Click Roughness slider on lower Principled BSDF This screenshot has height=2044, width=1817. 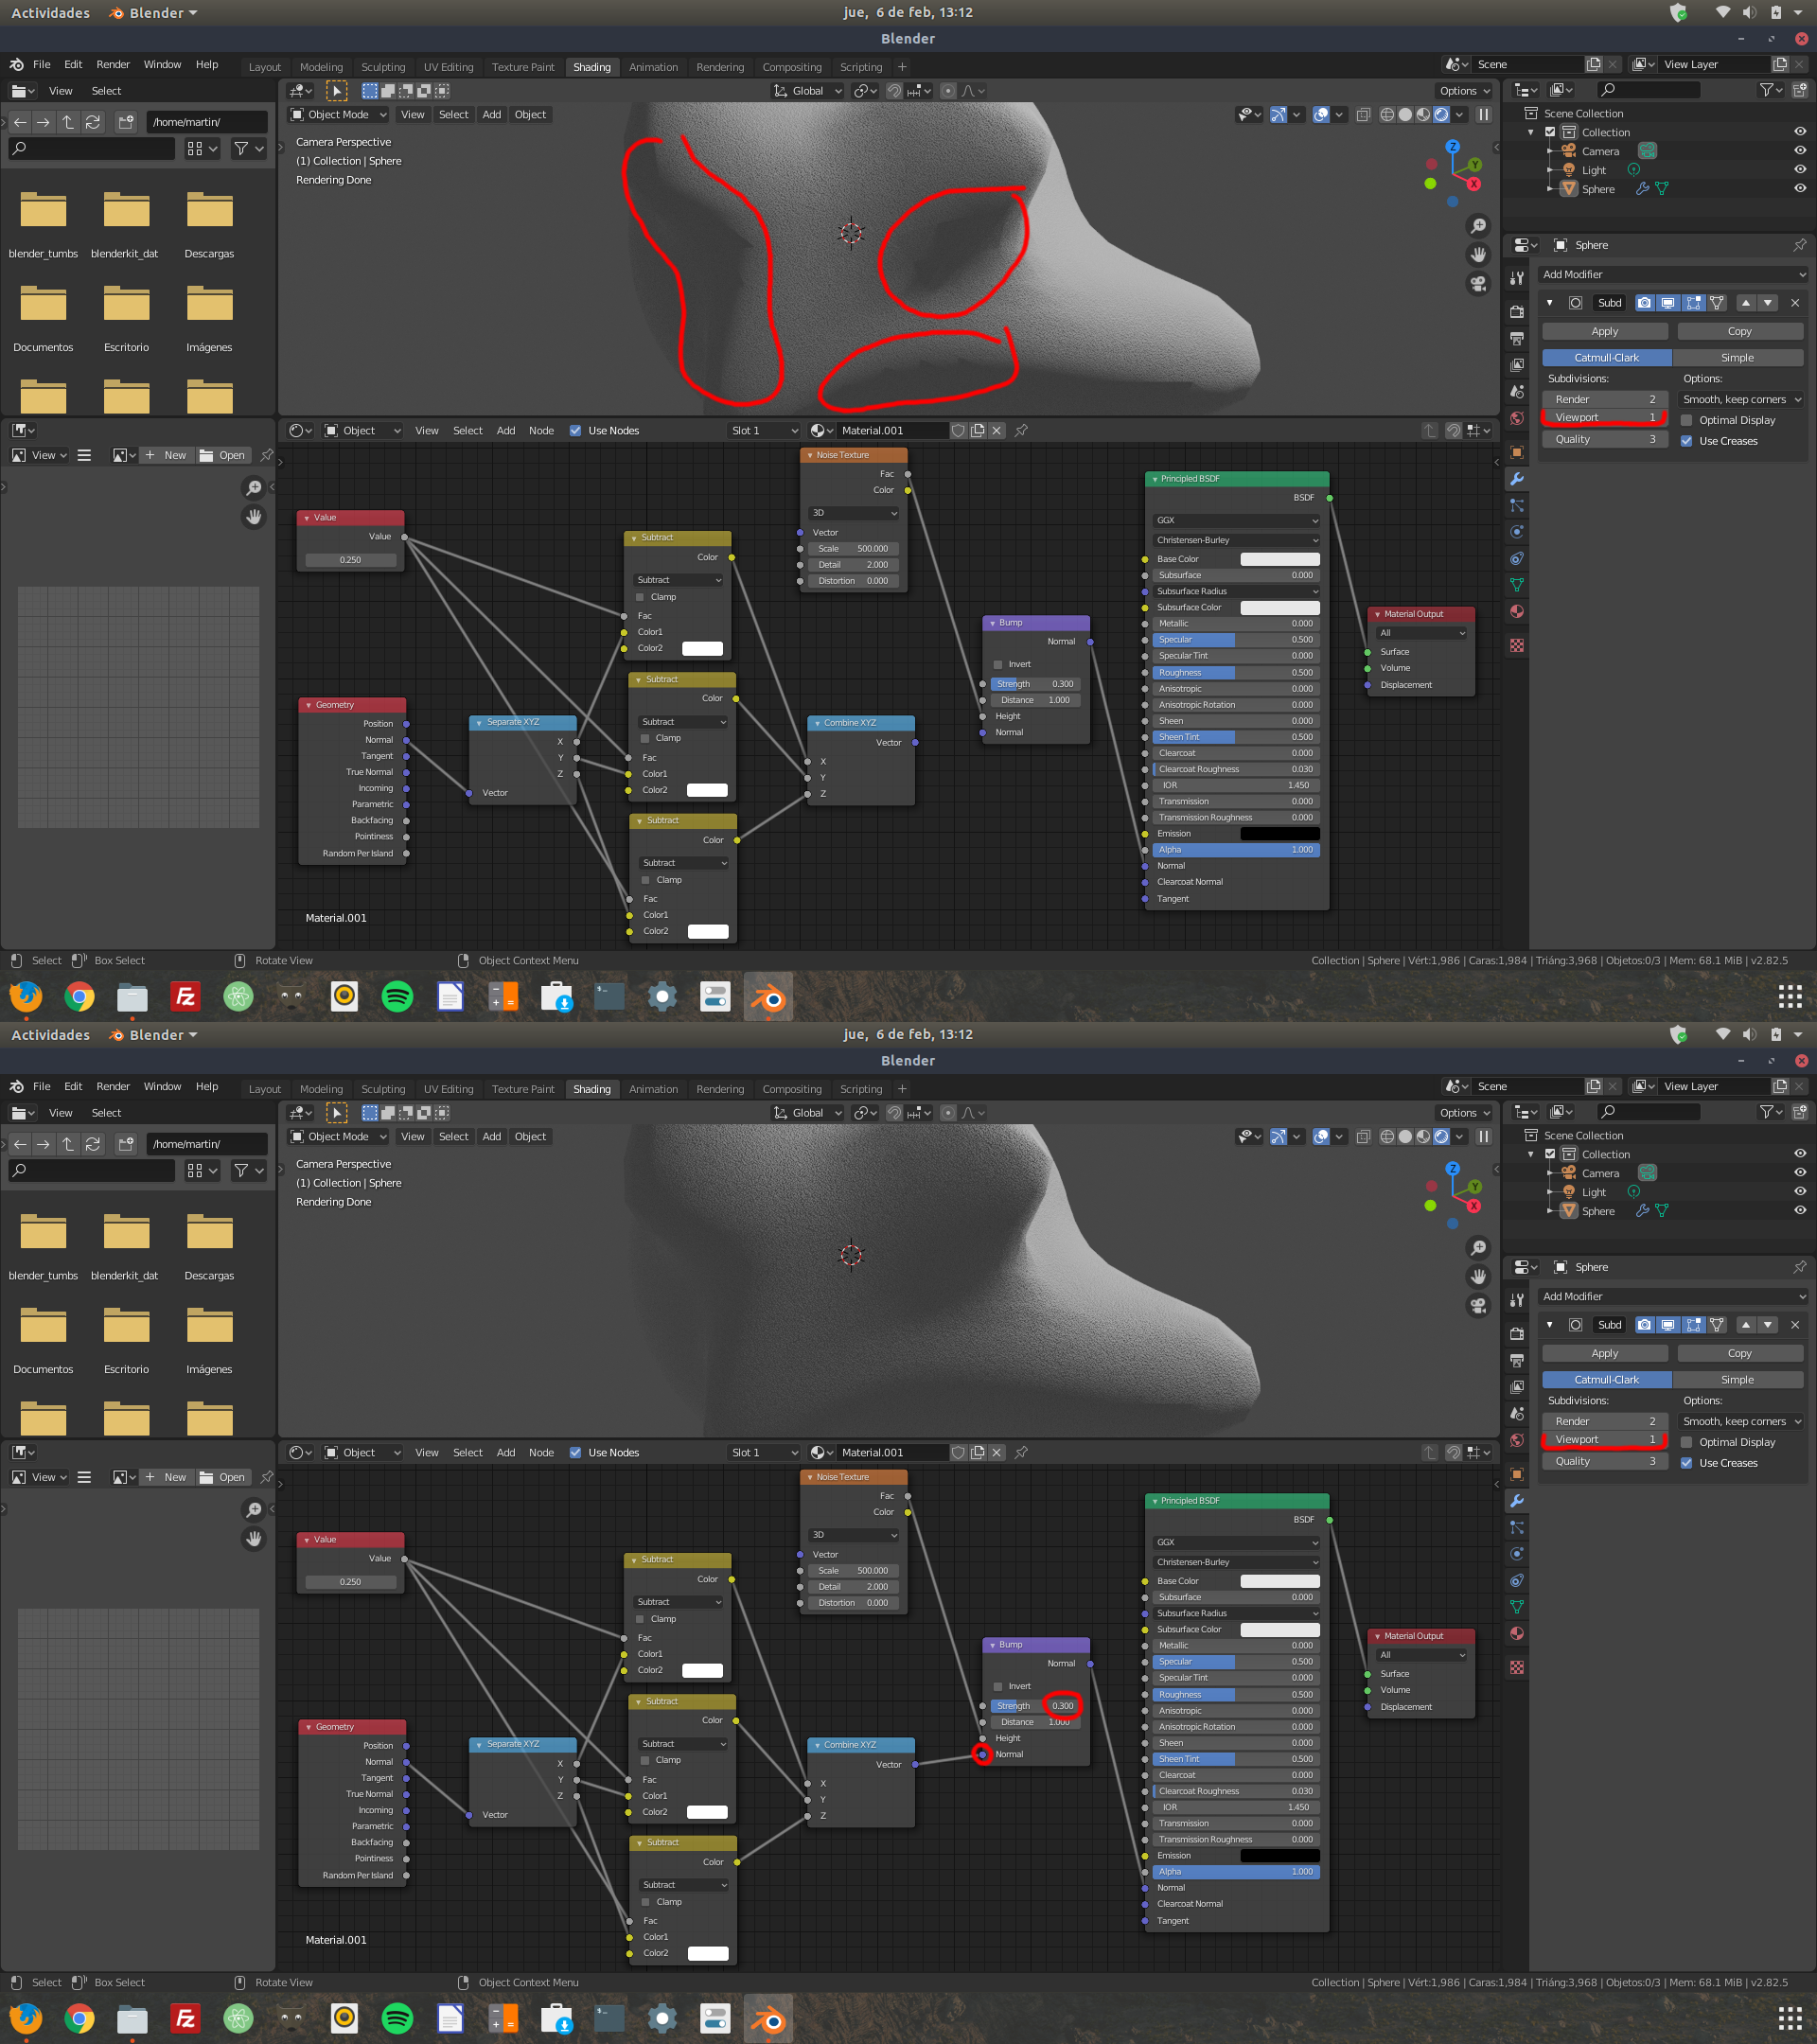(x=1236, y=1695)
